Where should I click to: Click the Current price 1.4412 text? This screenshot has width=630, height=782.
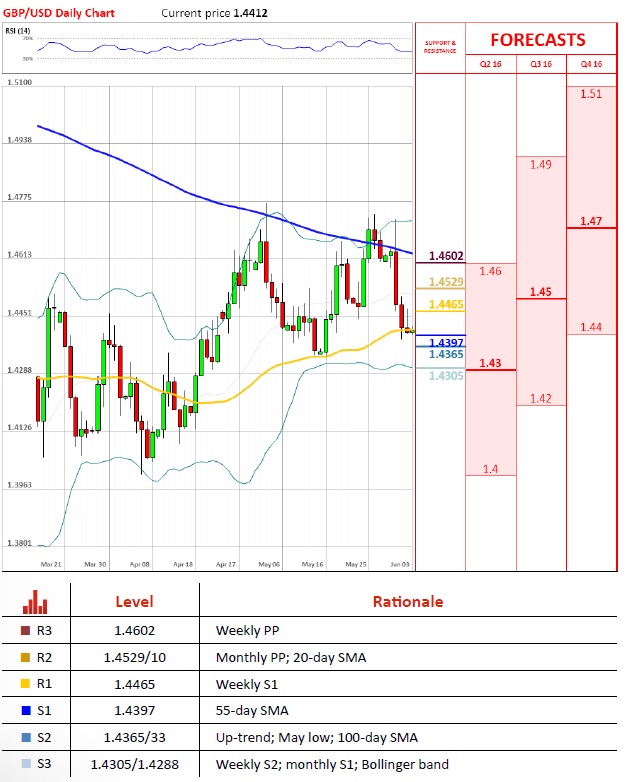(x=214, y=13)
